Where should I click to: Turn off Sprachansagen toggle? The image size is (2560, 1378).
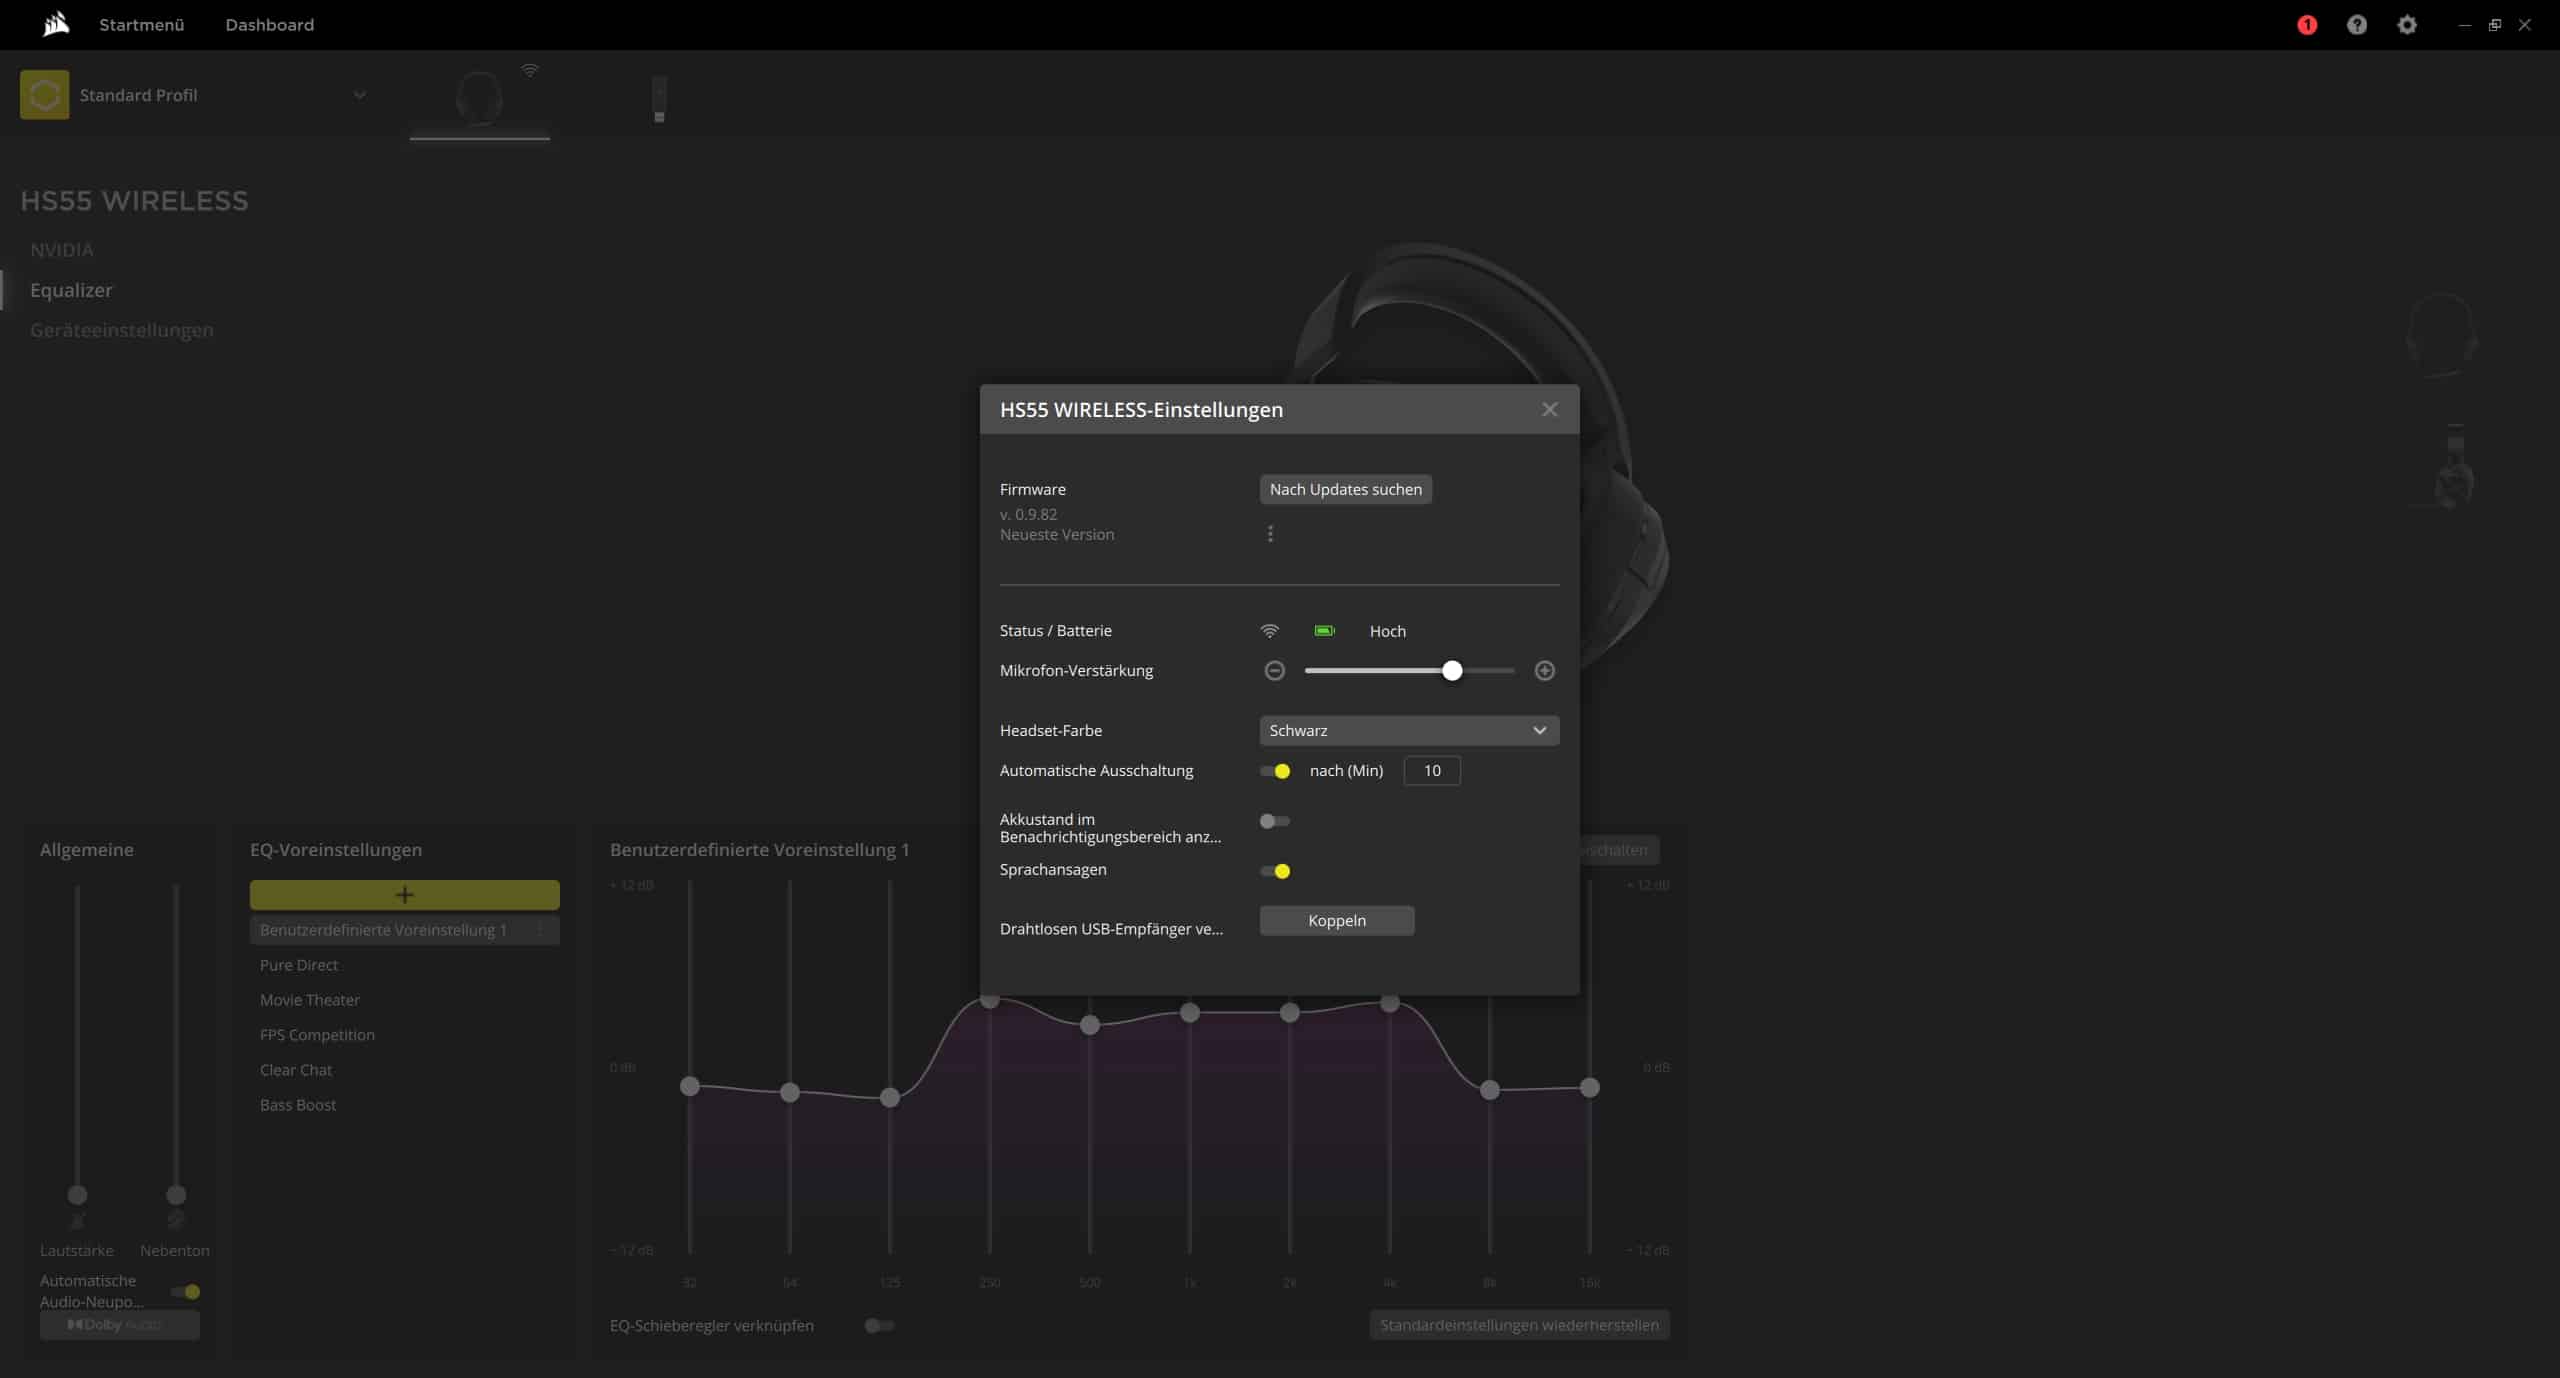pos(1275,871)
